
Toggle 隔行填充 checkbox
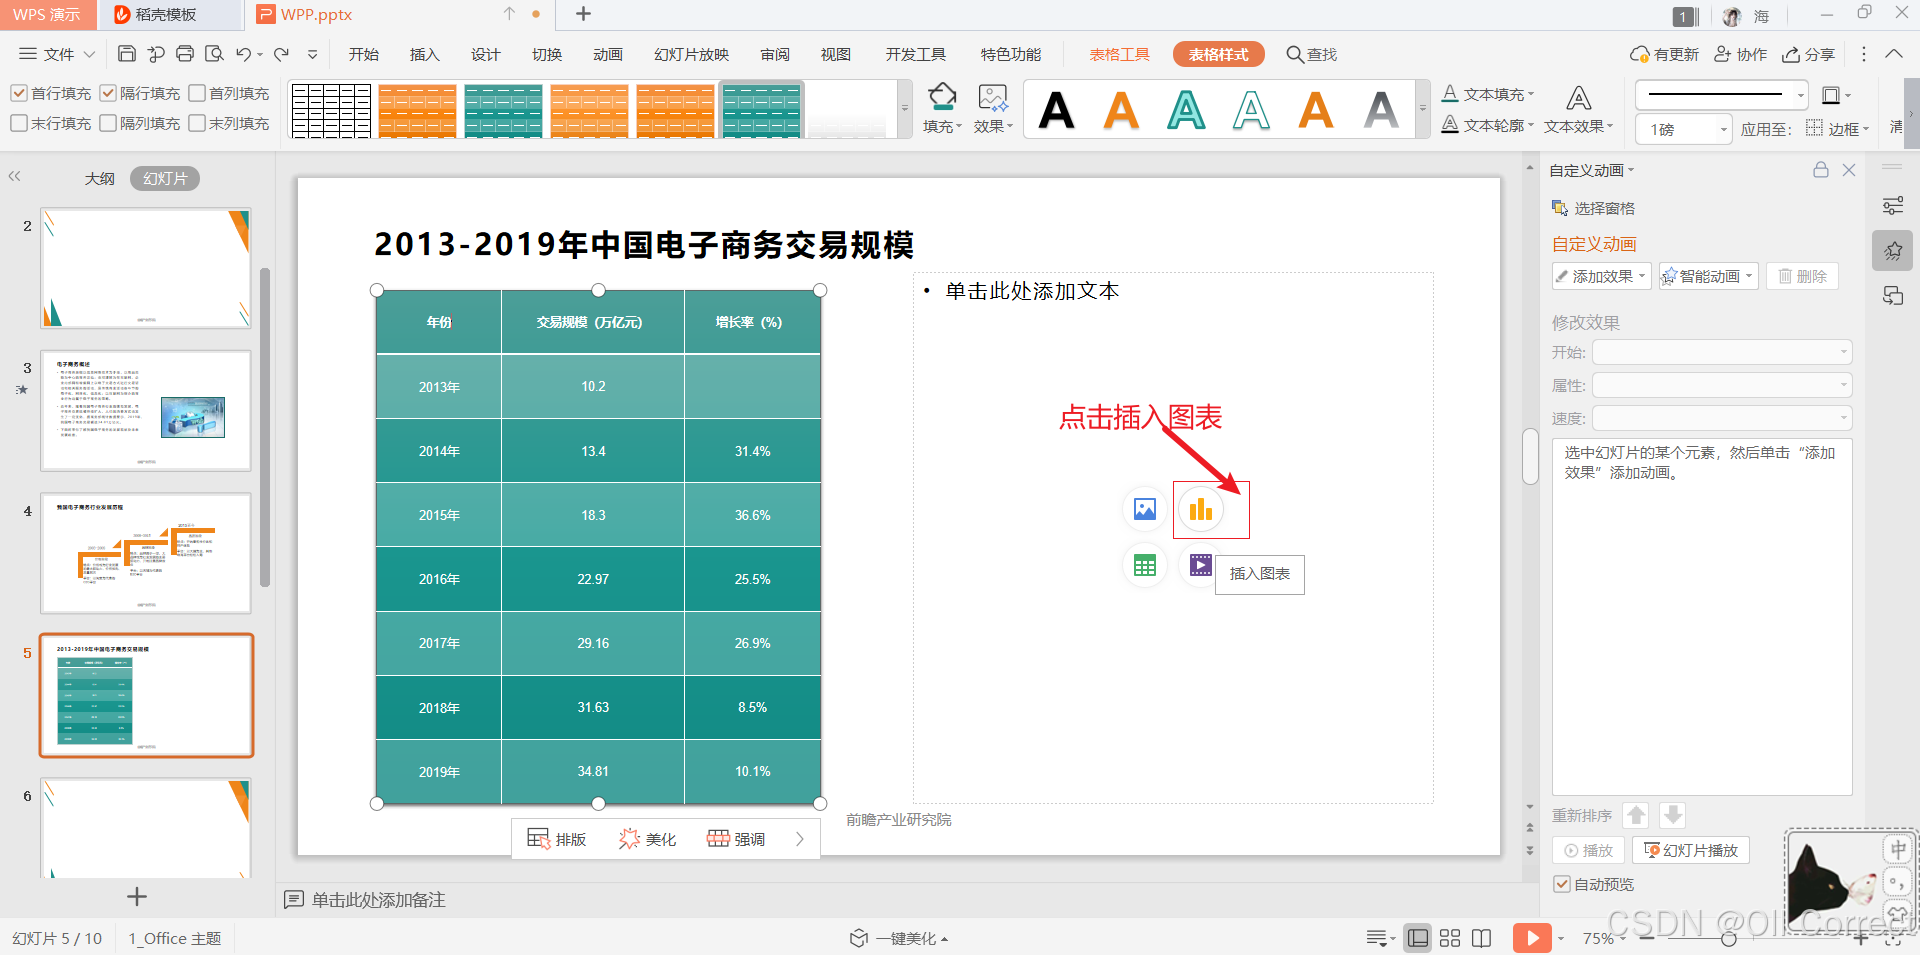[x=108, y=93]
